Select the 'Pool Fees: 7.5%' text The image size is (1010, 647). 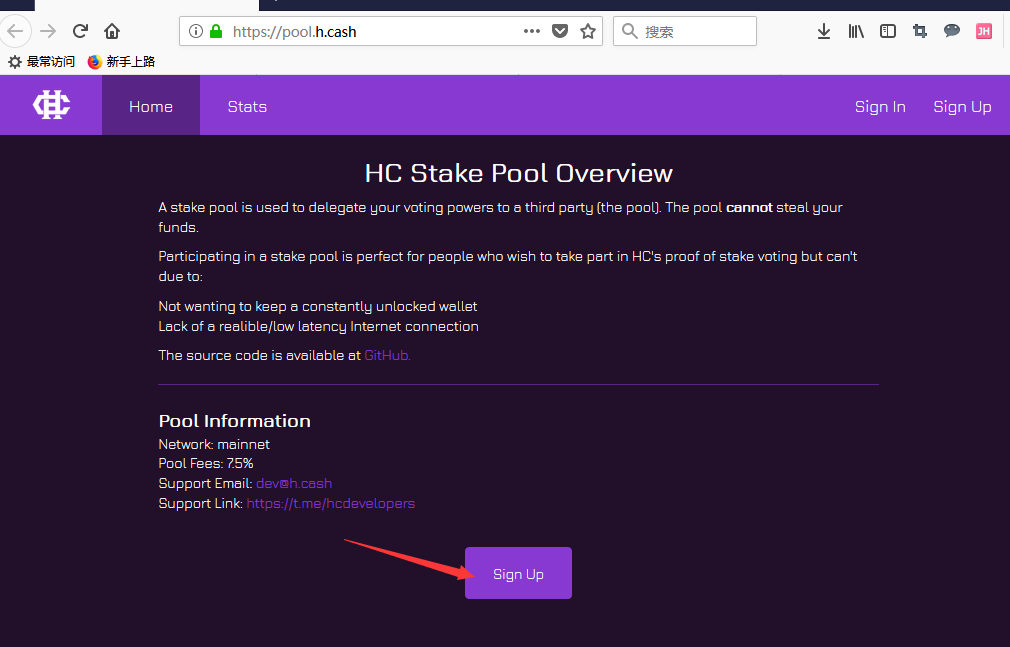tap(206, 463)
